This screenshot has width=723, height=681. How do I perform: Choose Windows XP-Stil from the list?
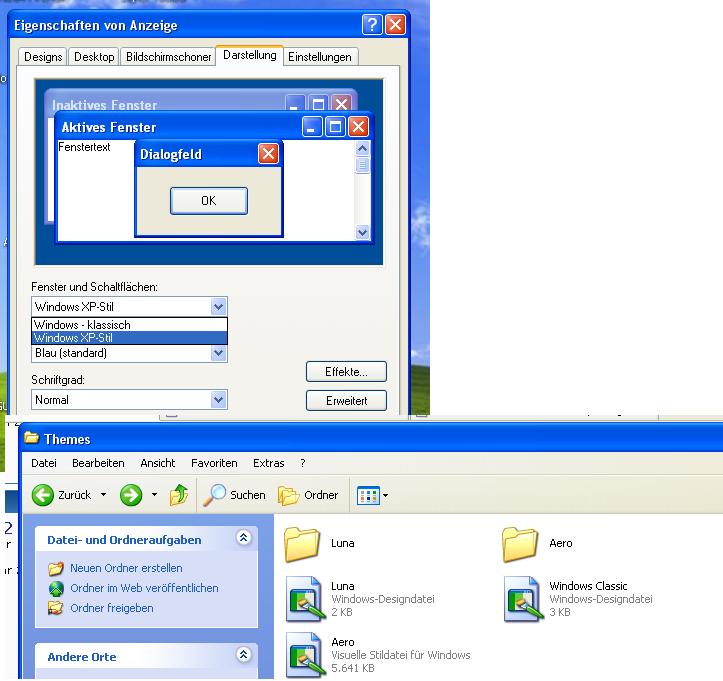(129, 338)
